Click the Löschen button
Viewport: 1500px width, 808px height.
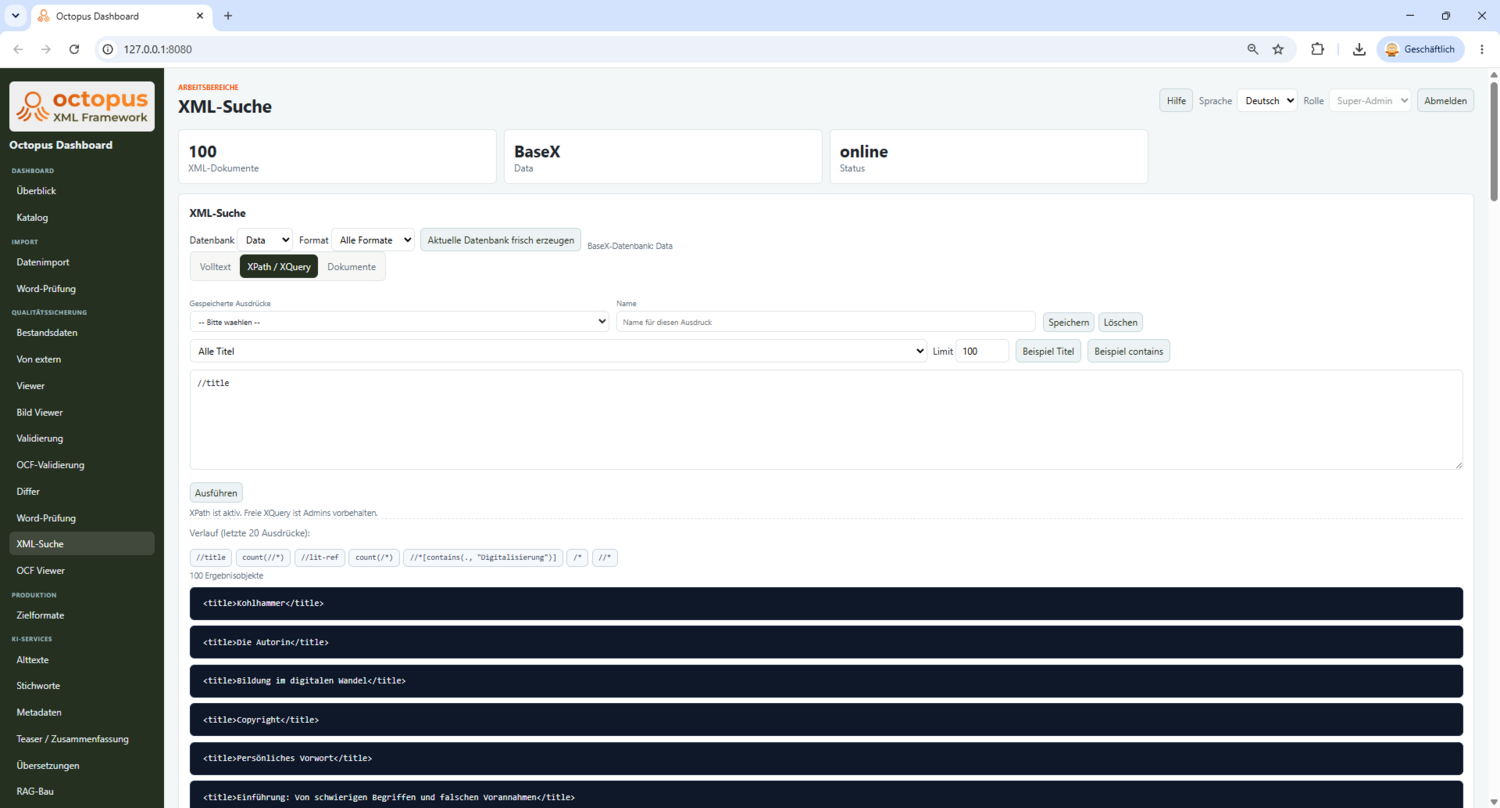pyautogui.click(x=1120, y=322)
